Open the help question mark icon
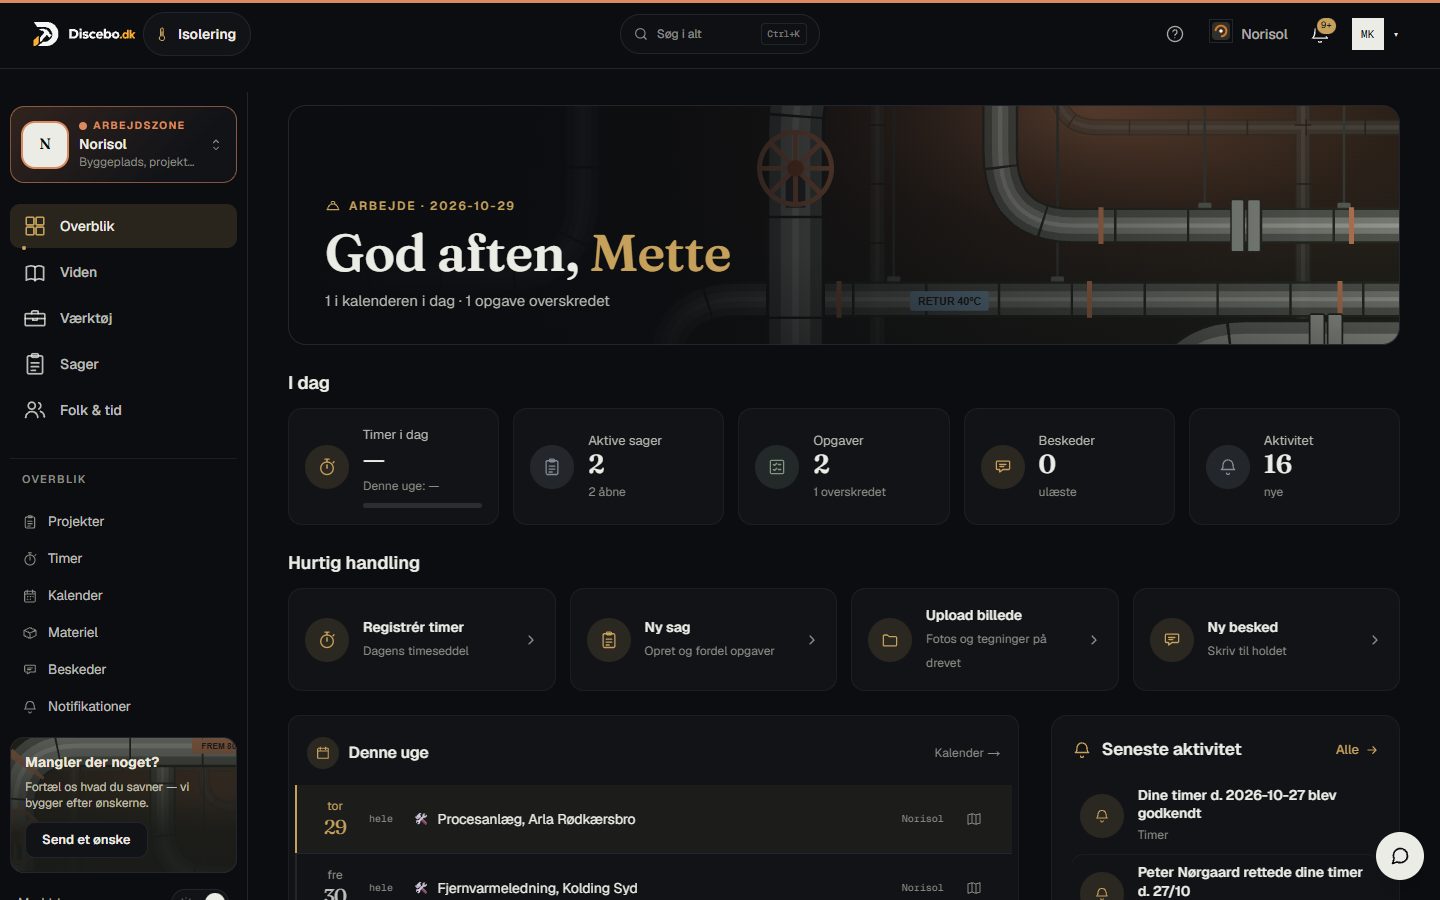The height and width of the screenshot is (900, 1440). (1175, 34)
